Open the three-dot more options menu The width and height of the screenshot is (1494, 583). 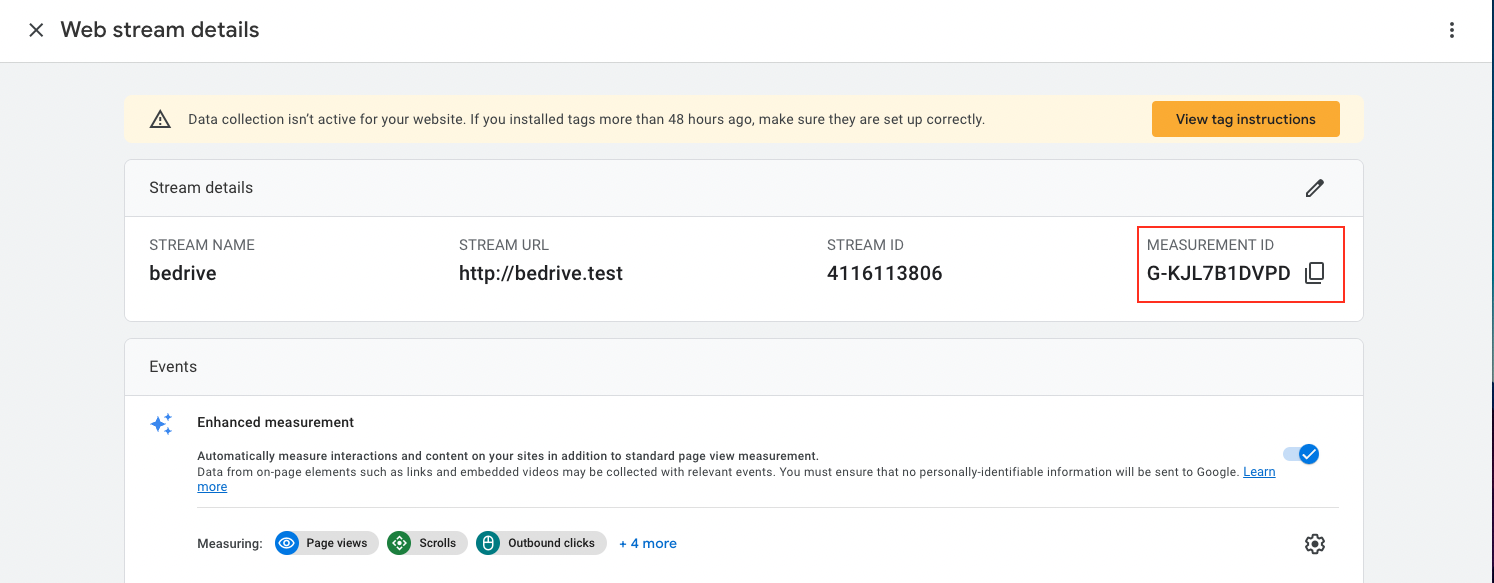click(x=1452, y=30)
